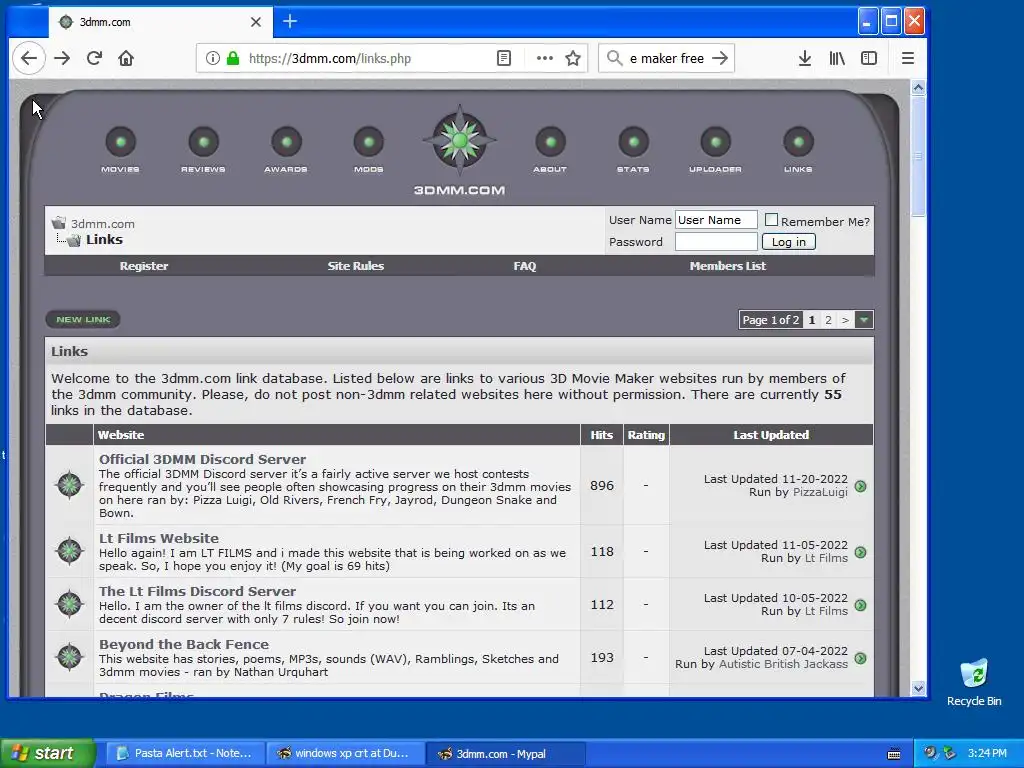Viewport: 1024px width, 768px height.
Task: Sort by the Hits column header
Action: pos(601,435)
